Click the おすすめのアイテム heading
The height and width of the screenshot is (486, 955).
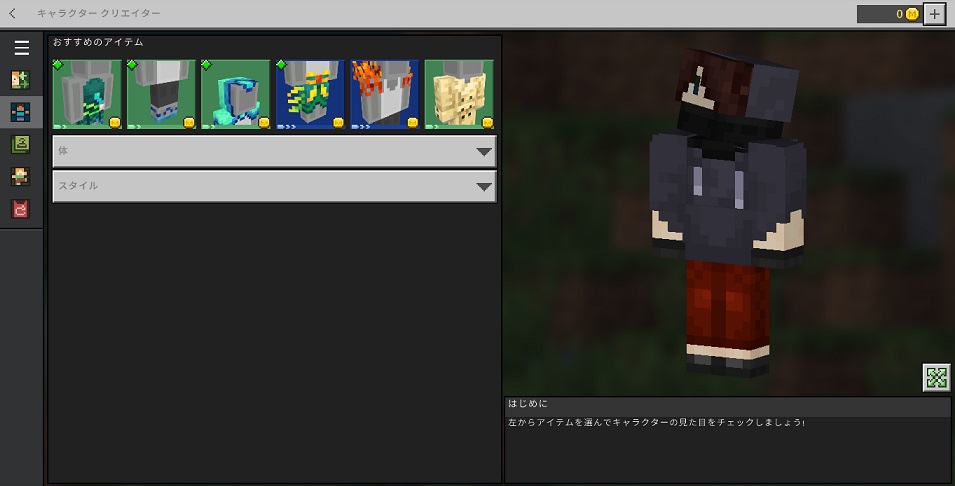(98, 42)
